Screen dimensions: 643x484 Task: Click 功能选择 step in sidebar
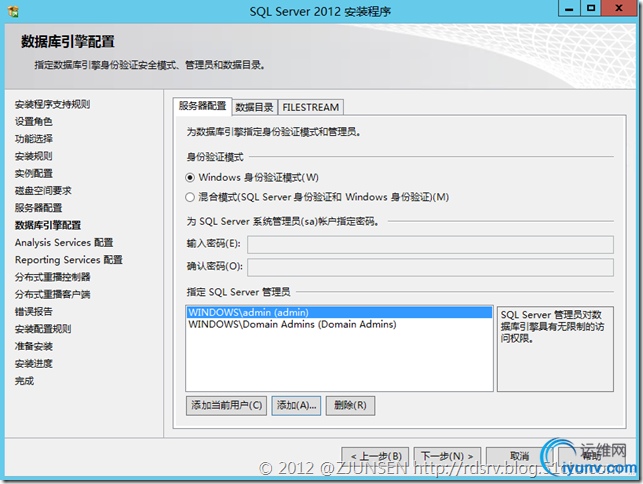(x=34, y=139)
